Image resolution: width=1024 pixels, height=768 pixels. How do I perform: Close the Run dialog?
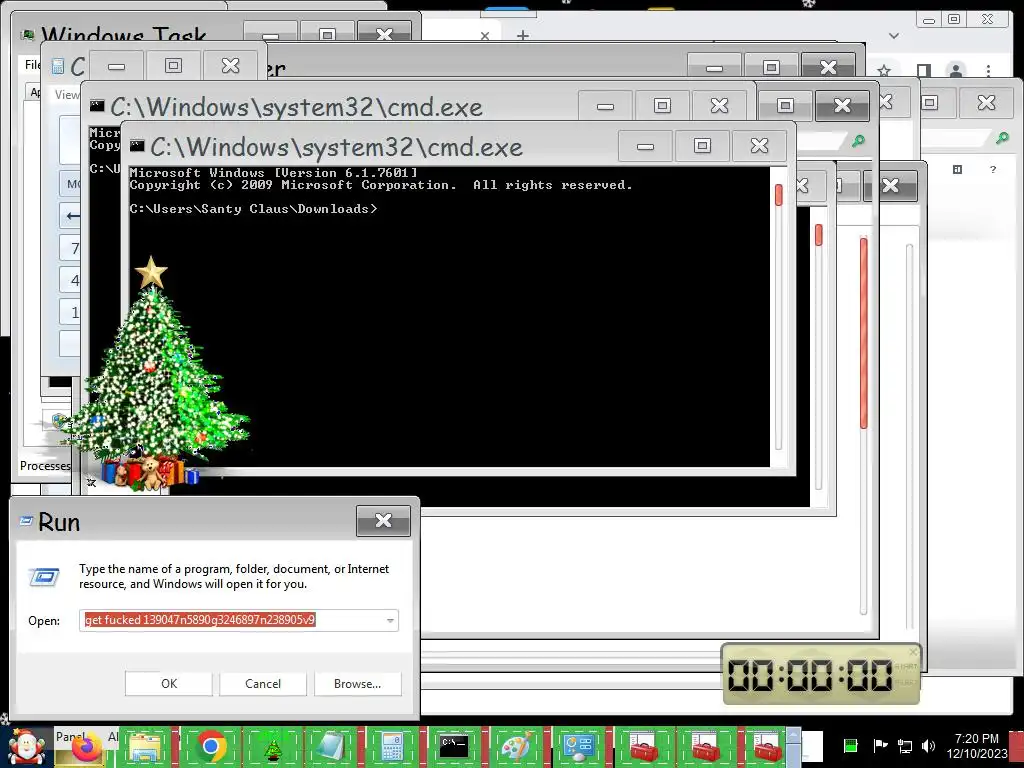click(383, 520)
